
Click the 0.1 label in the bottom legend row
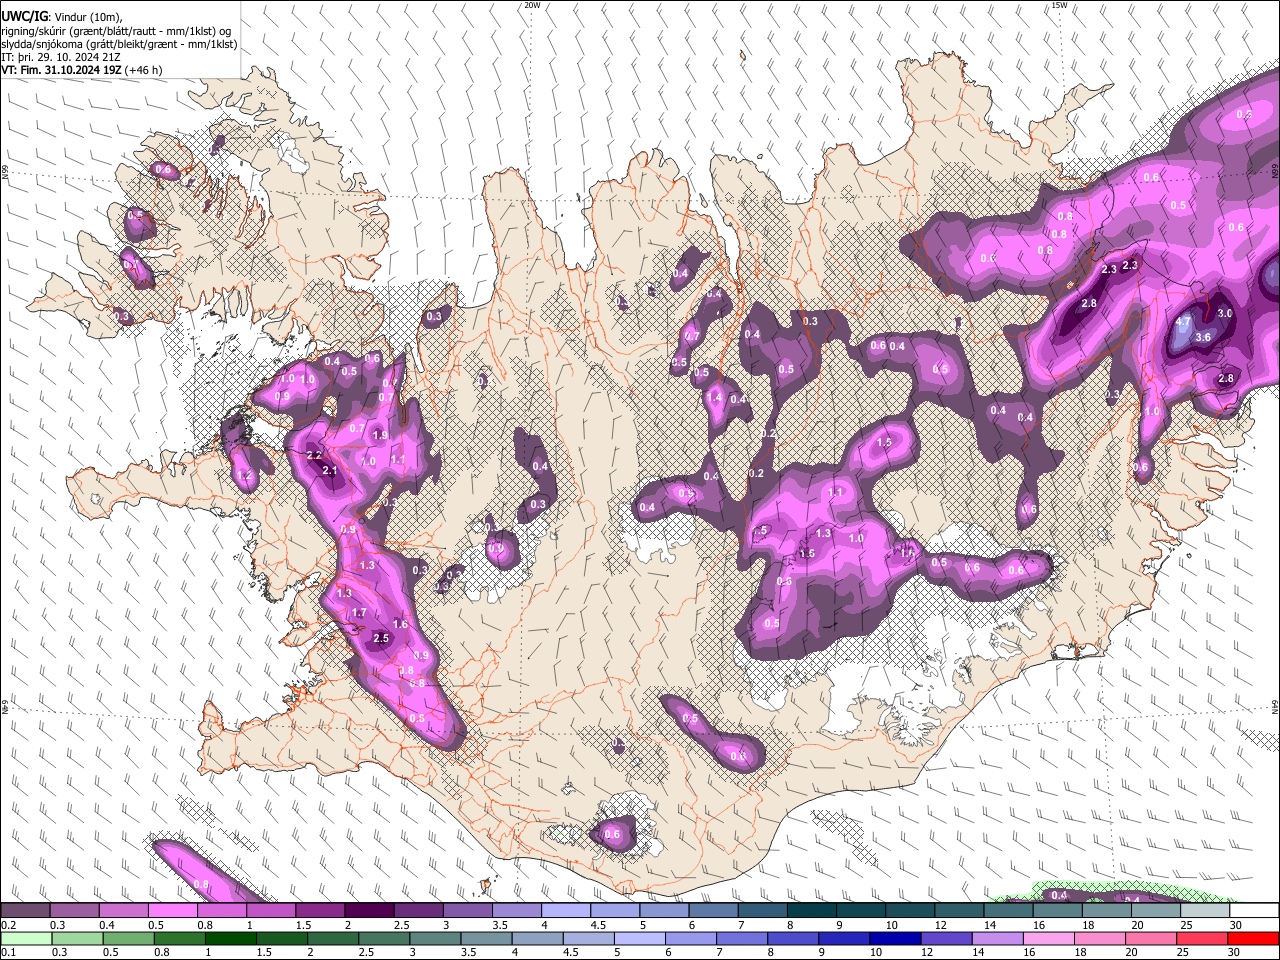8,952
